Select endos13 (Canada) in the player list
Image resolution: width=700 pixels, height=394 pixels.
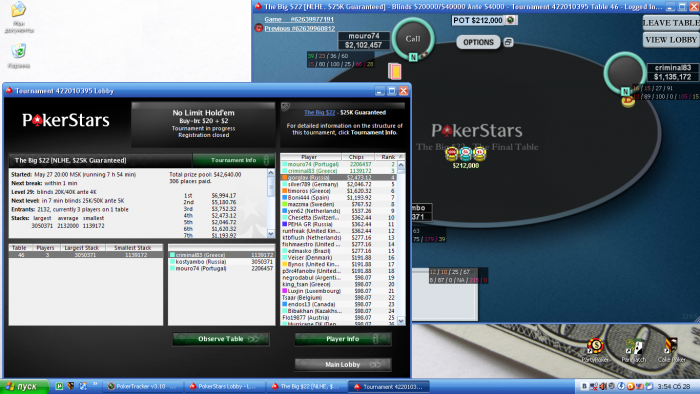click(338, 304)
